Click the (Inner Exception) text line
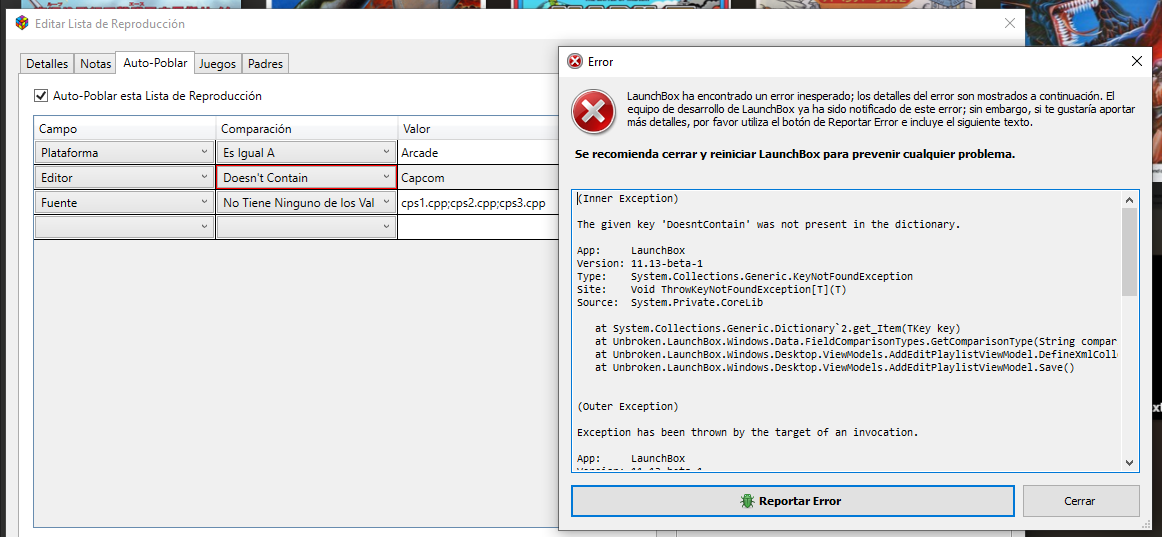 coord(628,199)
